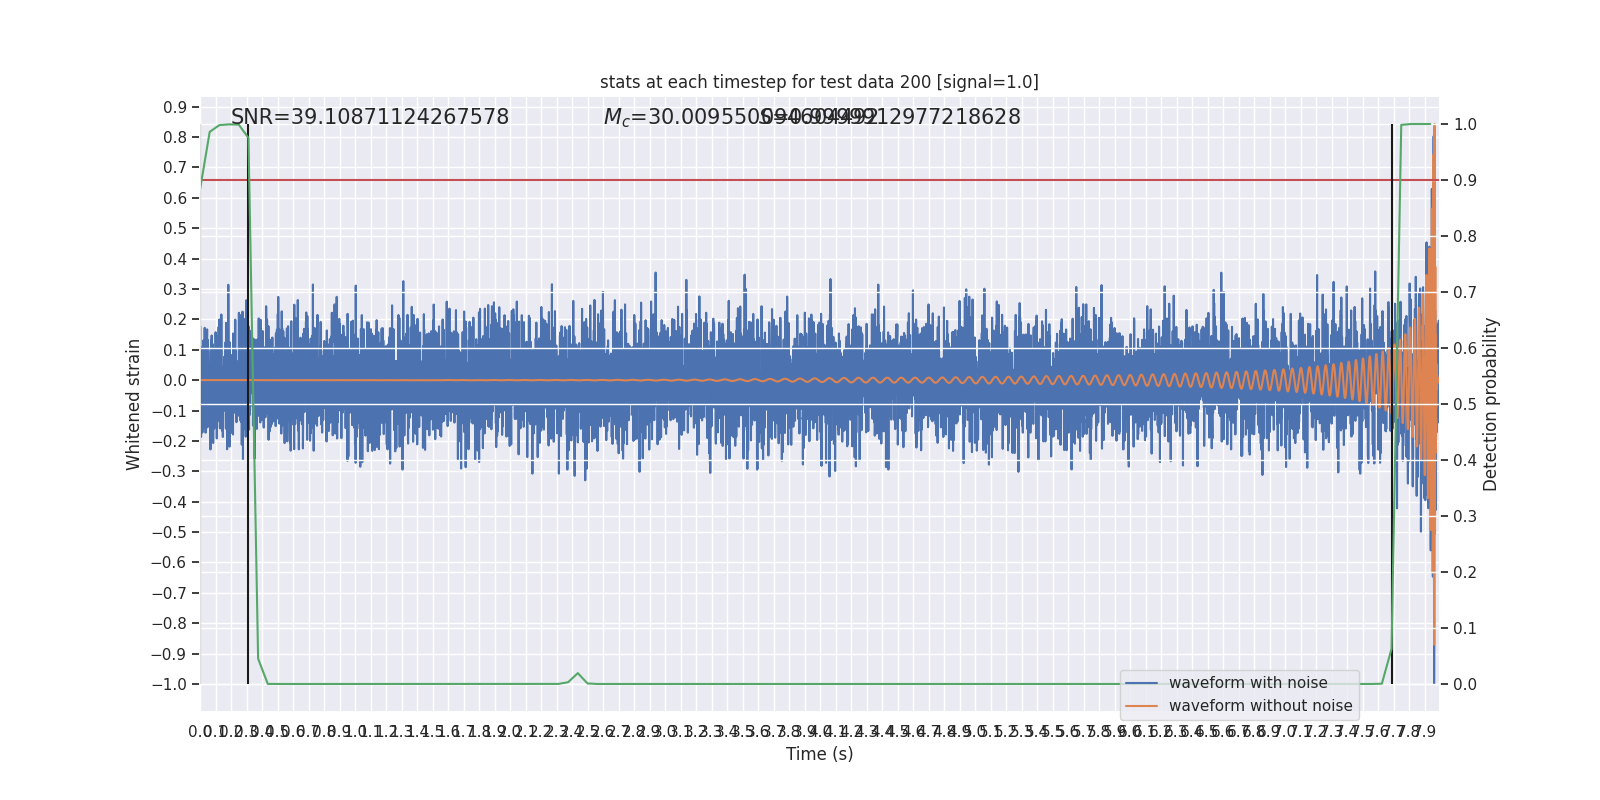Click the 0.5 tick on Detection probability axis
This screenshot has height=800, width=1600.
pyautogui.click(x=1465, y=404)
